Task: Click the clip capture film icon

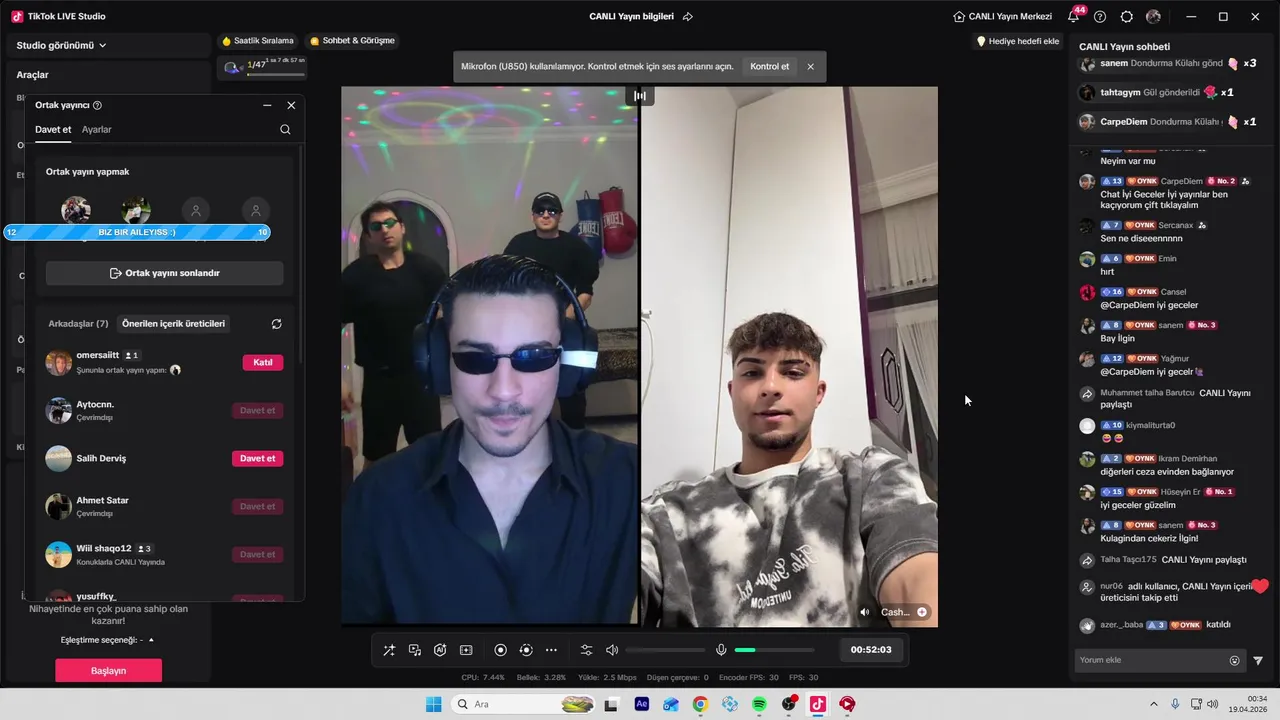Action: 466,650
